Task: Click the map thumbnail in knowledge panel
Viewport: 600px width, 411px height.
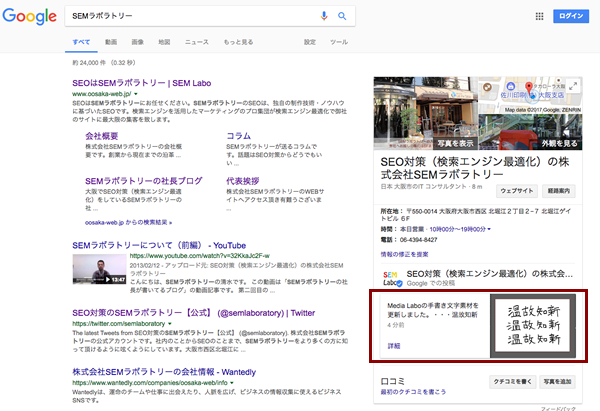Action: (x=531, y=95)
